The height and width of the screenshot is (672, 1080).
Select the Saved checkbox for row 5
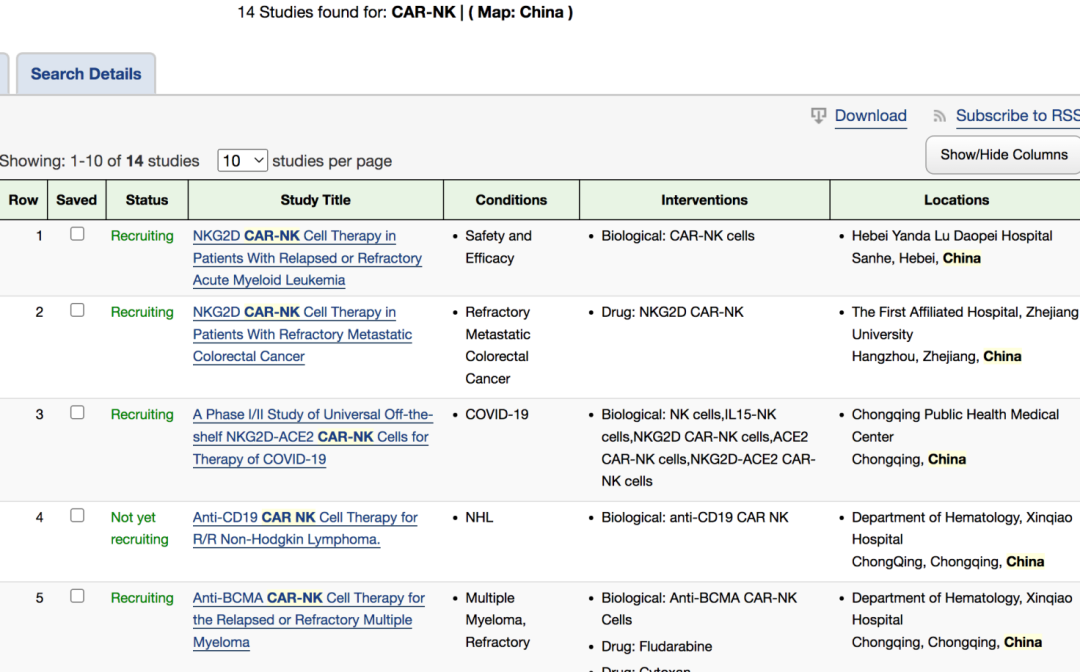77,596
